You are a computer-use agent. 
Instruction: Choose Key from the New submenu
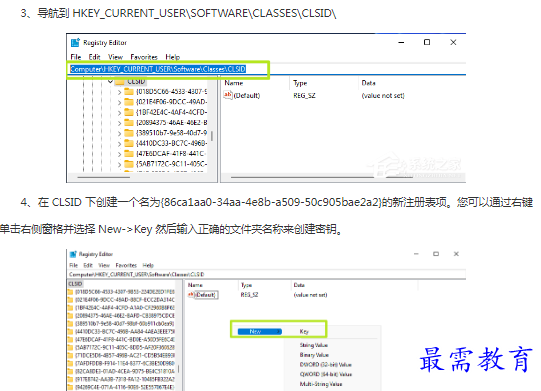(304, 331)
